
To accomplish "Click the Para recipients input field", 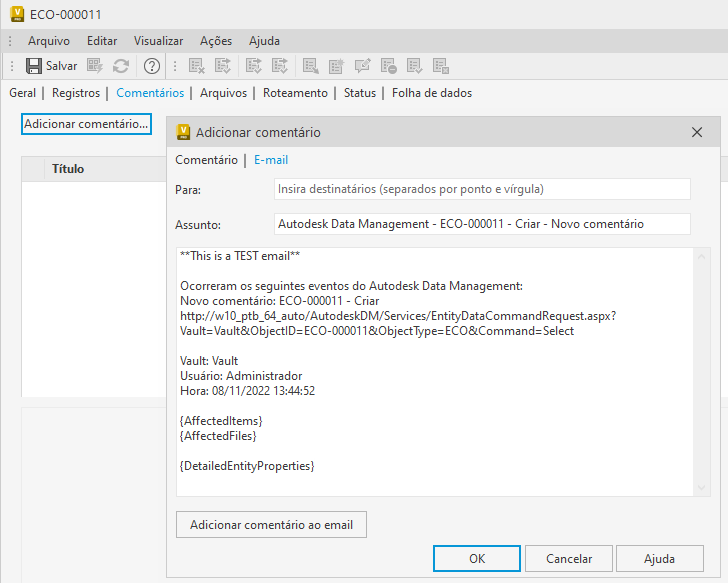I will tap(482, 189).
